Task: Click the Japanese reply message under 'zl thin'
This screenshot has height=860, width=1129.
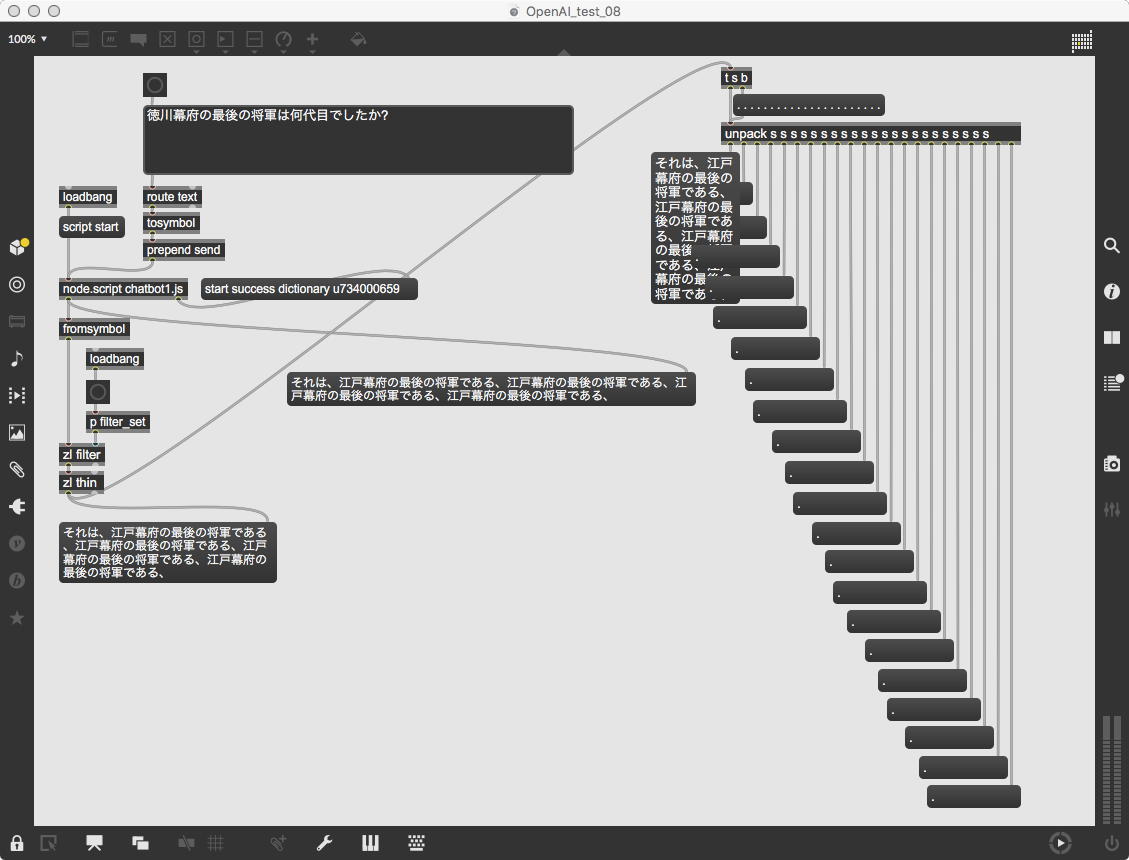Action: tap(168, 552)
